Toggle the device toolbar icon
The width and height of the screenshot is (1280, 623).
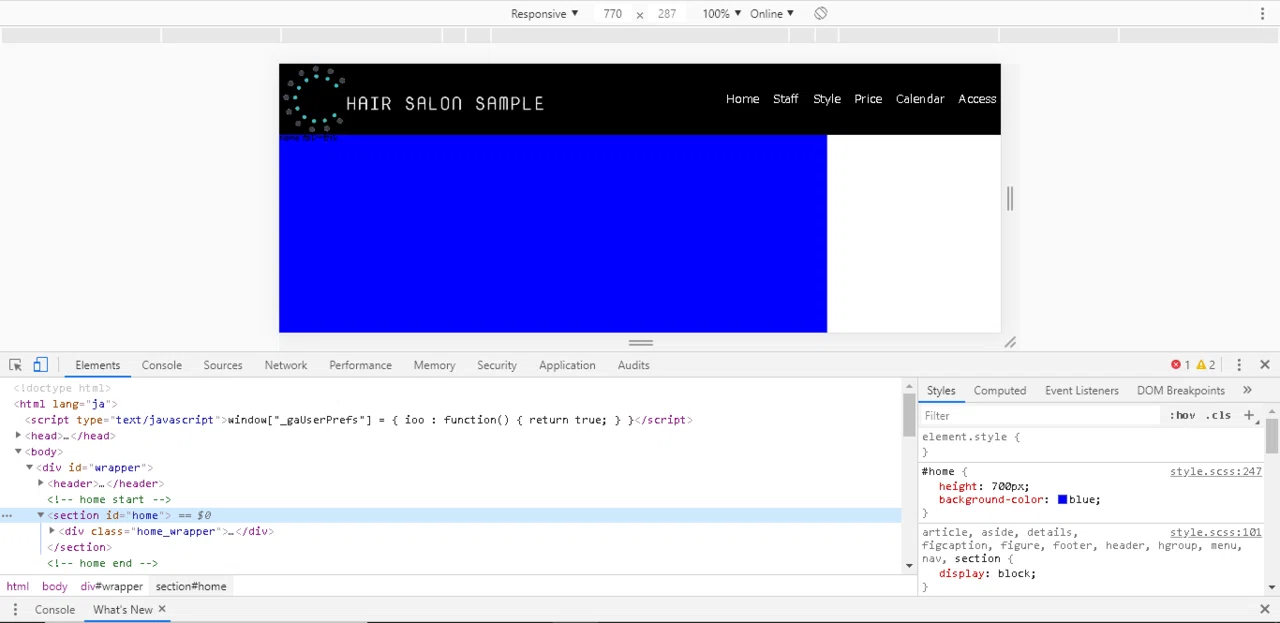pyautogui.click(x=40, y=365)
